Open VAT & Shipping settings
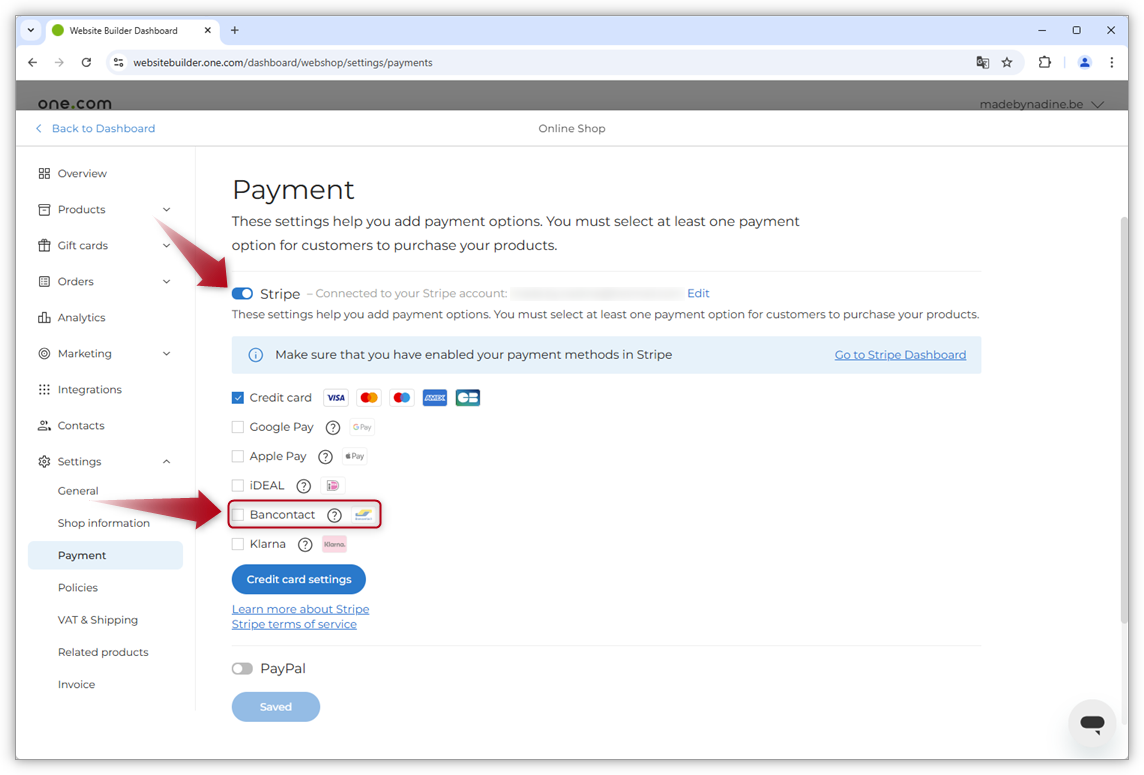 (98, 620)
